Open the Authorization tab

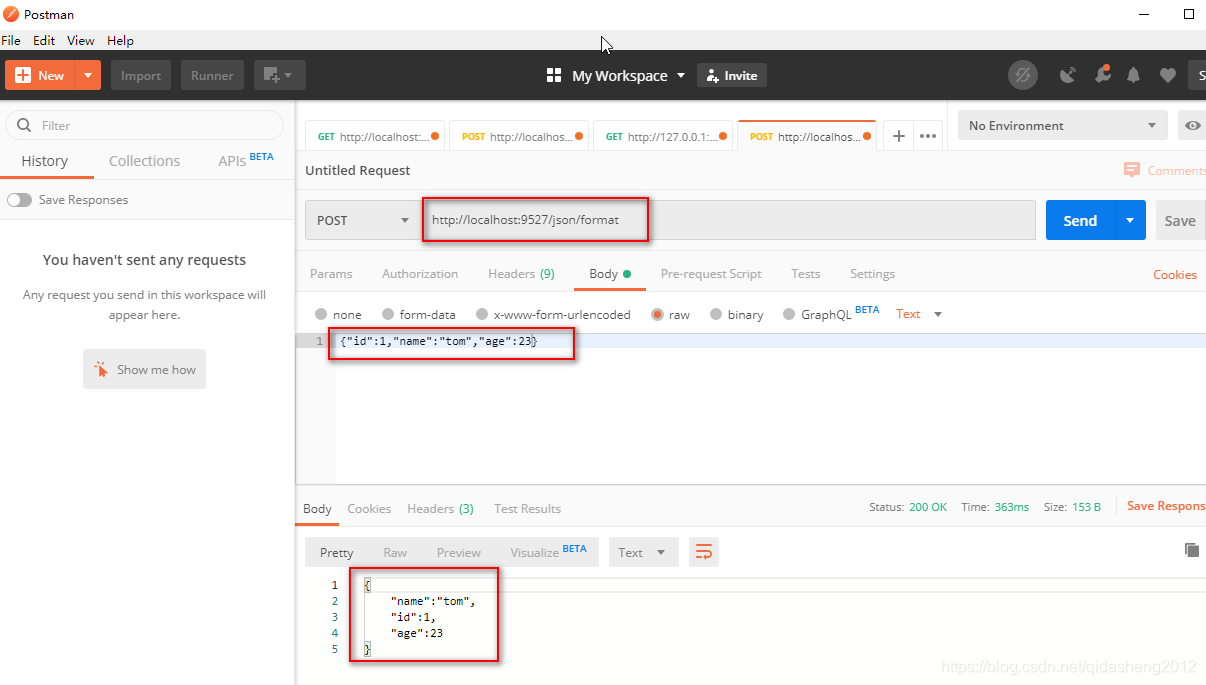pyautogui.click(x=420, y=274)
